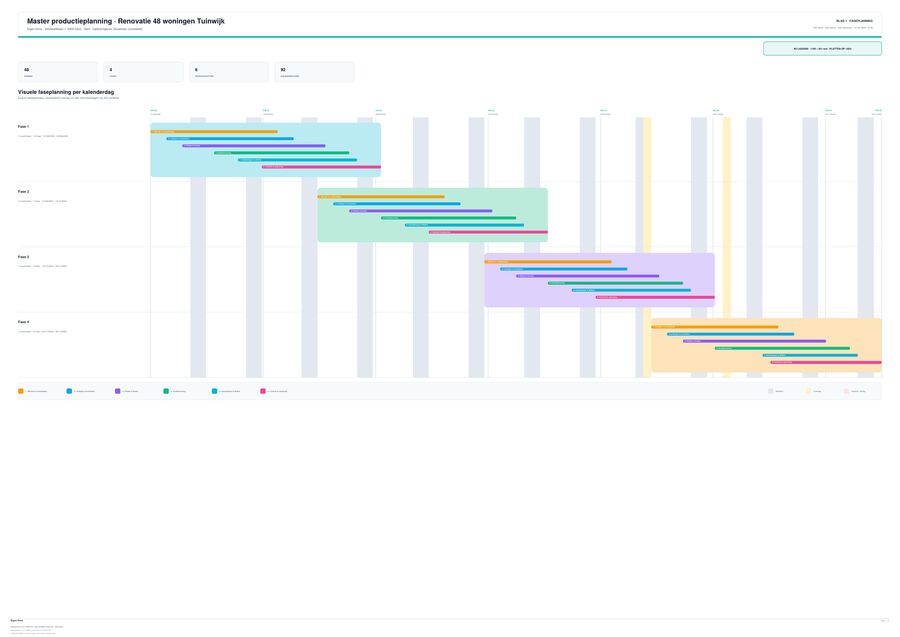Select the Fase 1 row label
900x637 pixels.
[24, 126]
